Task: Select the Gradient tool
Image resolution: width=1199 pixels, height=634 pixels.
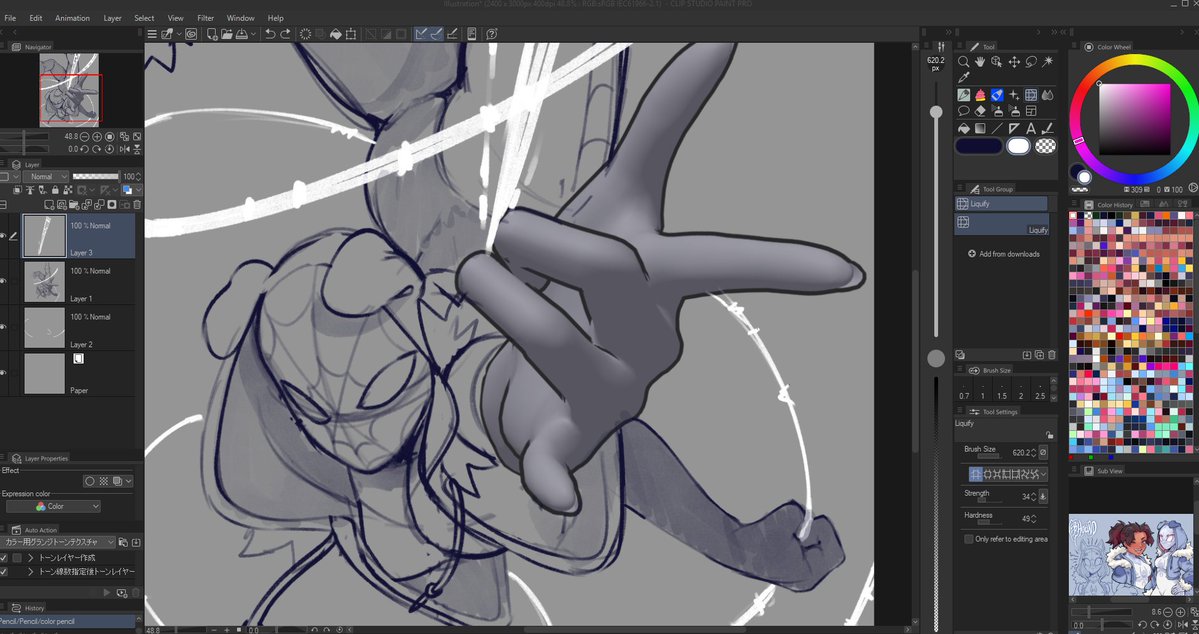Action: (980, 128)
